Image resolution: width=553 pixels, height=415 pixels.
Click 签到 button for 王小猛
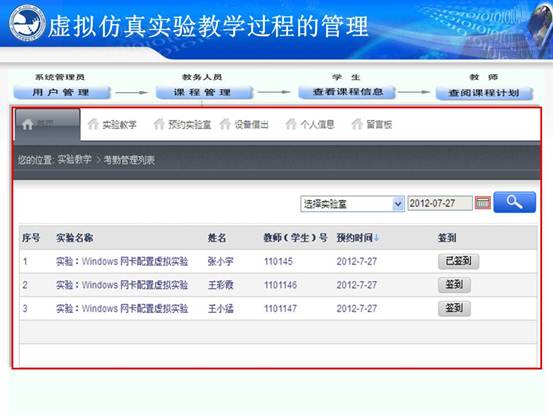pyautogui.click(x=454, y=309)
